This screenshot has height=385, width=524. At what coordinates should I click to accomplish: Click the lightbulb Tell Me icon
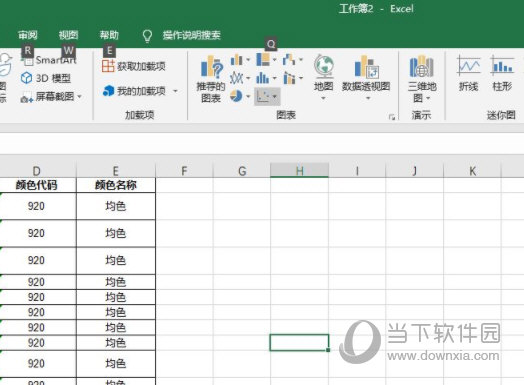[x=147, y=36]
